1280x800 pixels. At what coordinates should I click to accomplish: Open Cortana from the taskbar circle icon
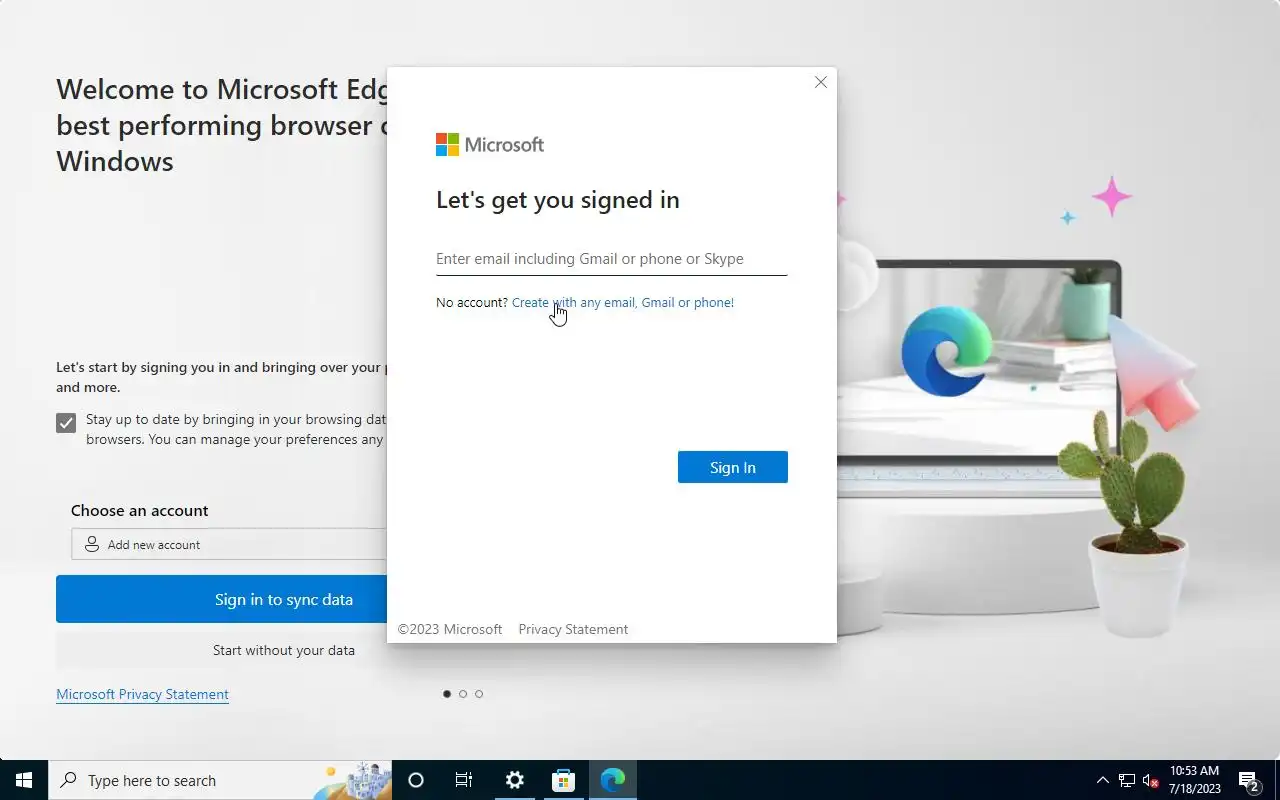click(x=416, y=780)
